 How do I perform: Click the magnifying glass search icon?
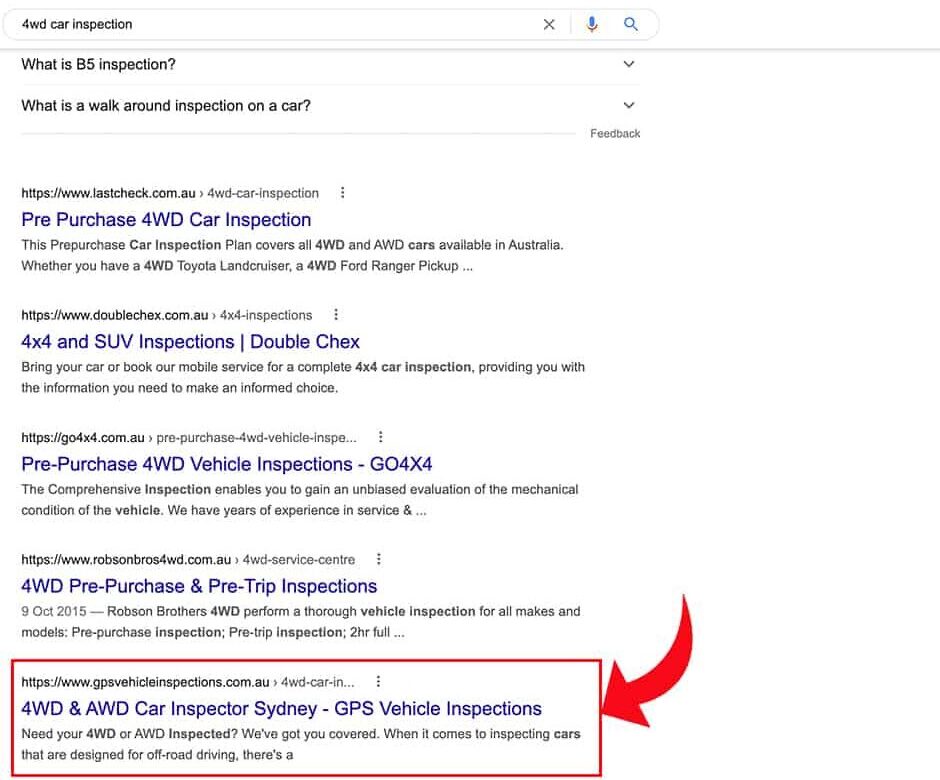pos(631,24)
